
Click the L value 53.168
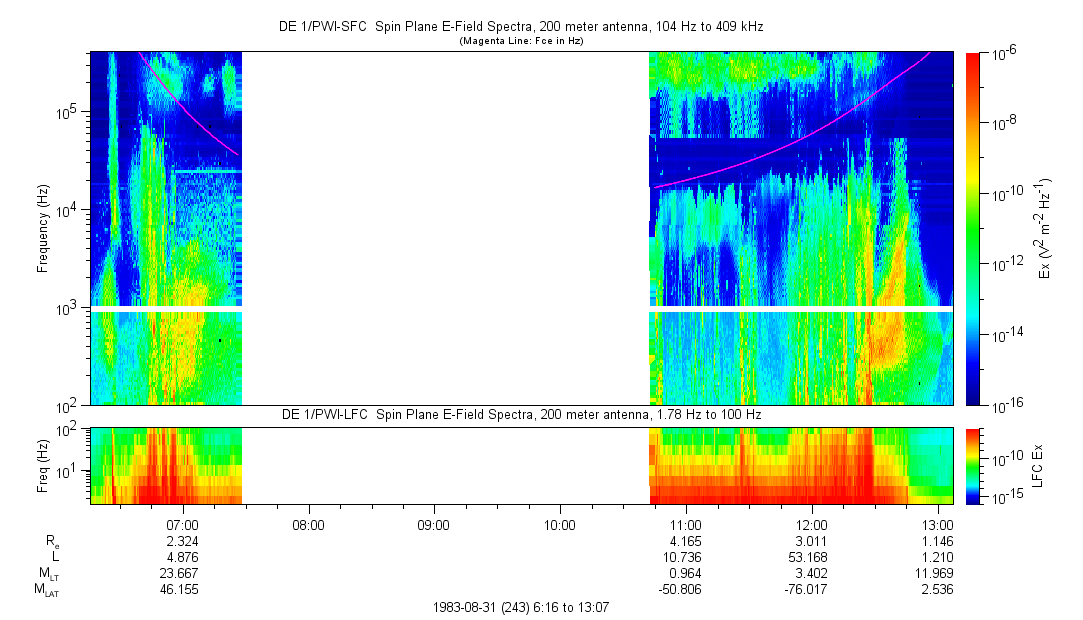811,556
